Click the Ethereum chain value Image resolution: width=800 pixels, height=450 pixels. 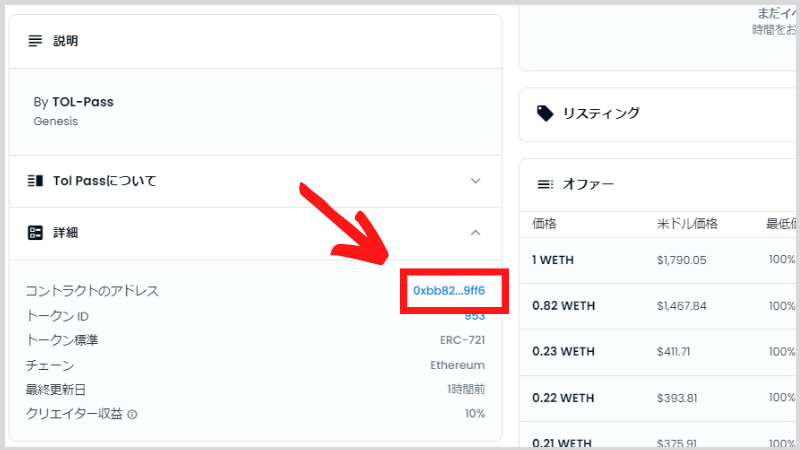coord(458,365)
